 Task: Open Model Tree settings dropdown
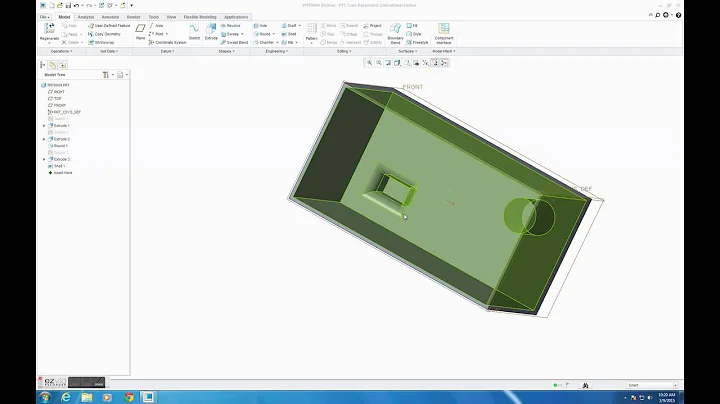tap(107, 75)
